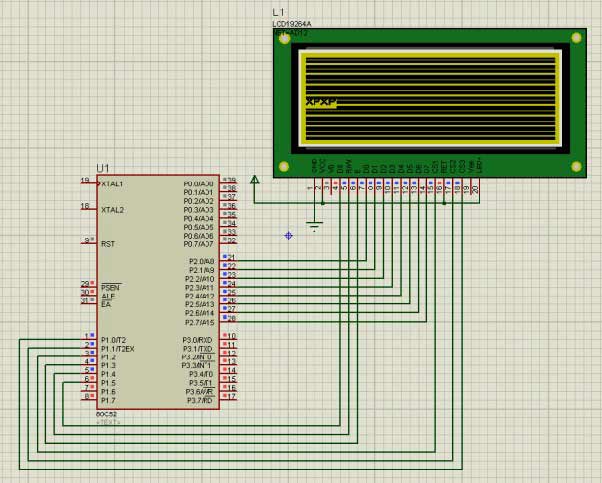Select the LCD19264A part name text
The image size is (602, 483).
tap(292, 24)
